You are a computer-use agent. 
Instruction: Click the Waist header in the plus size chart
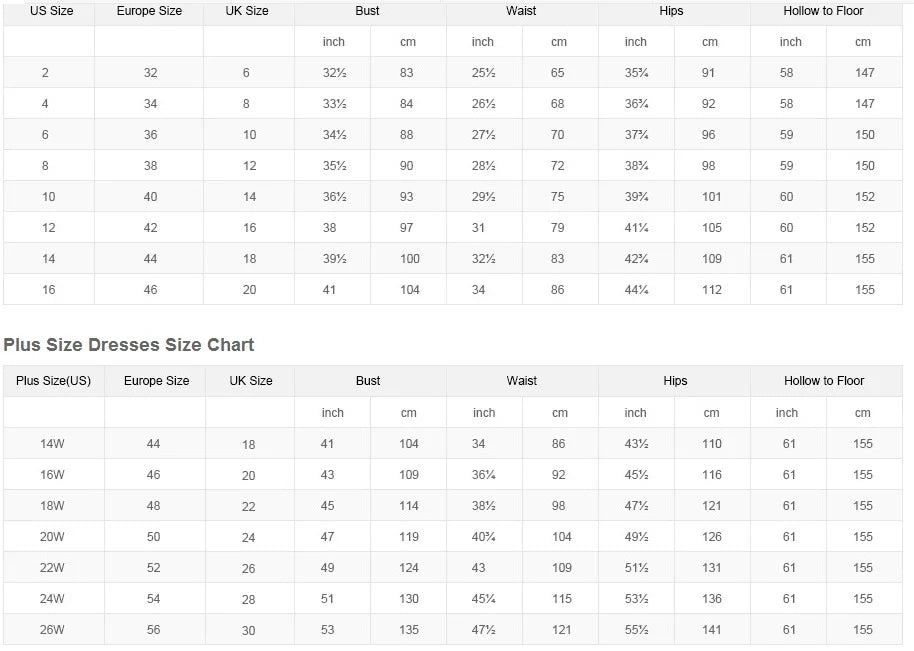point(521,381)
